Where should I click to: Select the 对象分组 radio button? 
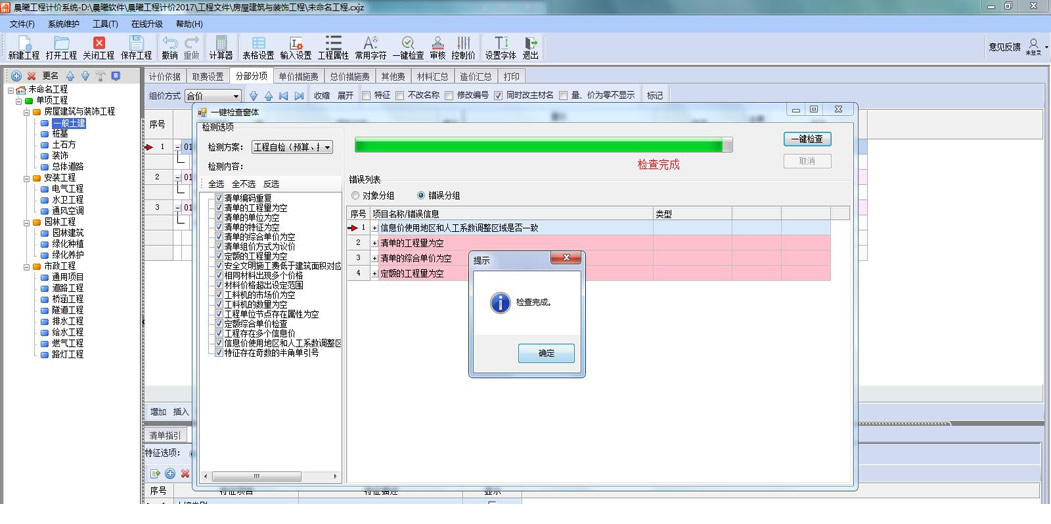pos(355,196)
